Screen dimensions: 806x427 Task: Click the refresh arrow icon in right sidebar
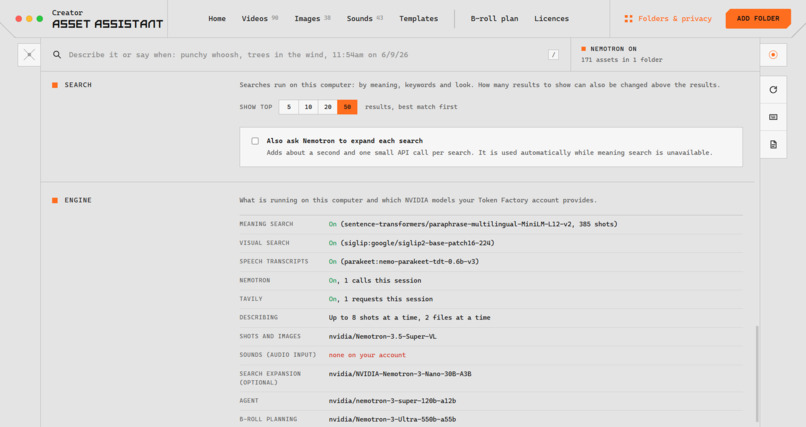point(773,90)
